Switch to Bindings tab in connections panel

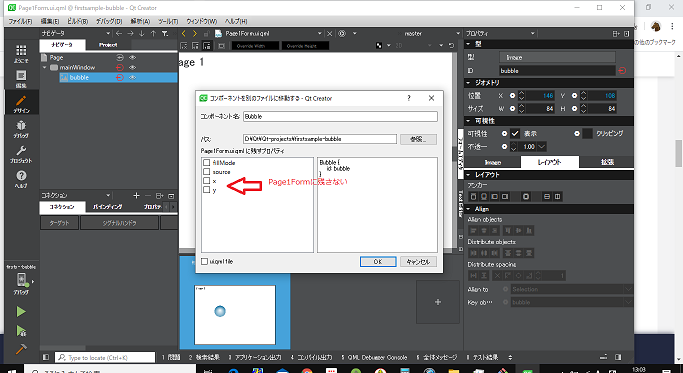108,207
